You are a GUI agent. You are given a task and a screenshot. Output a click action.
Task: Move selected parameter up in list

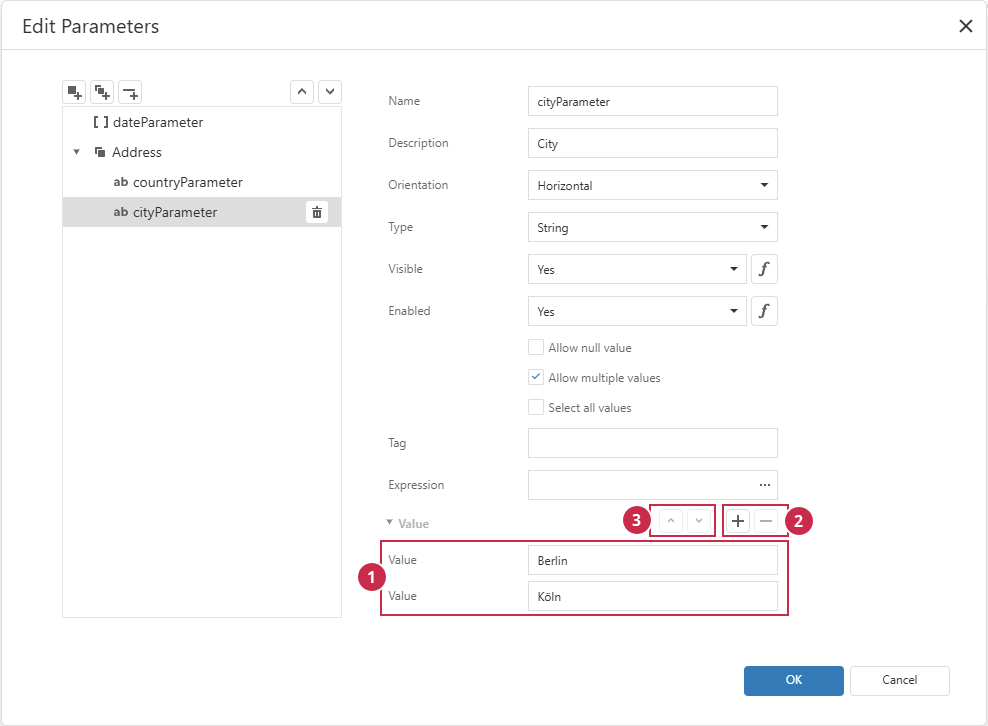(302, 92)
